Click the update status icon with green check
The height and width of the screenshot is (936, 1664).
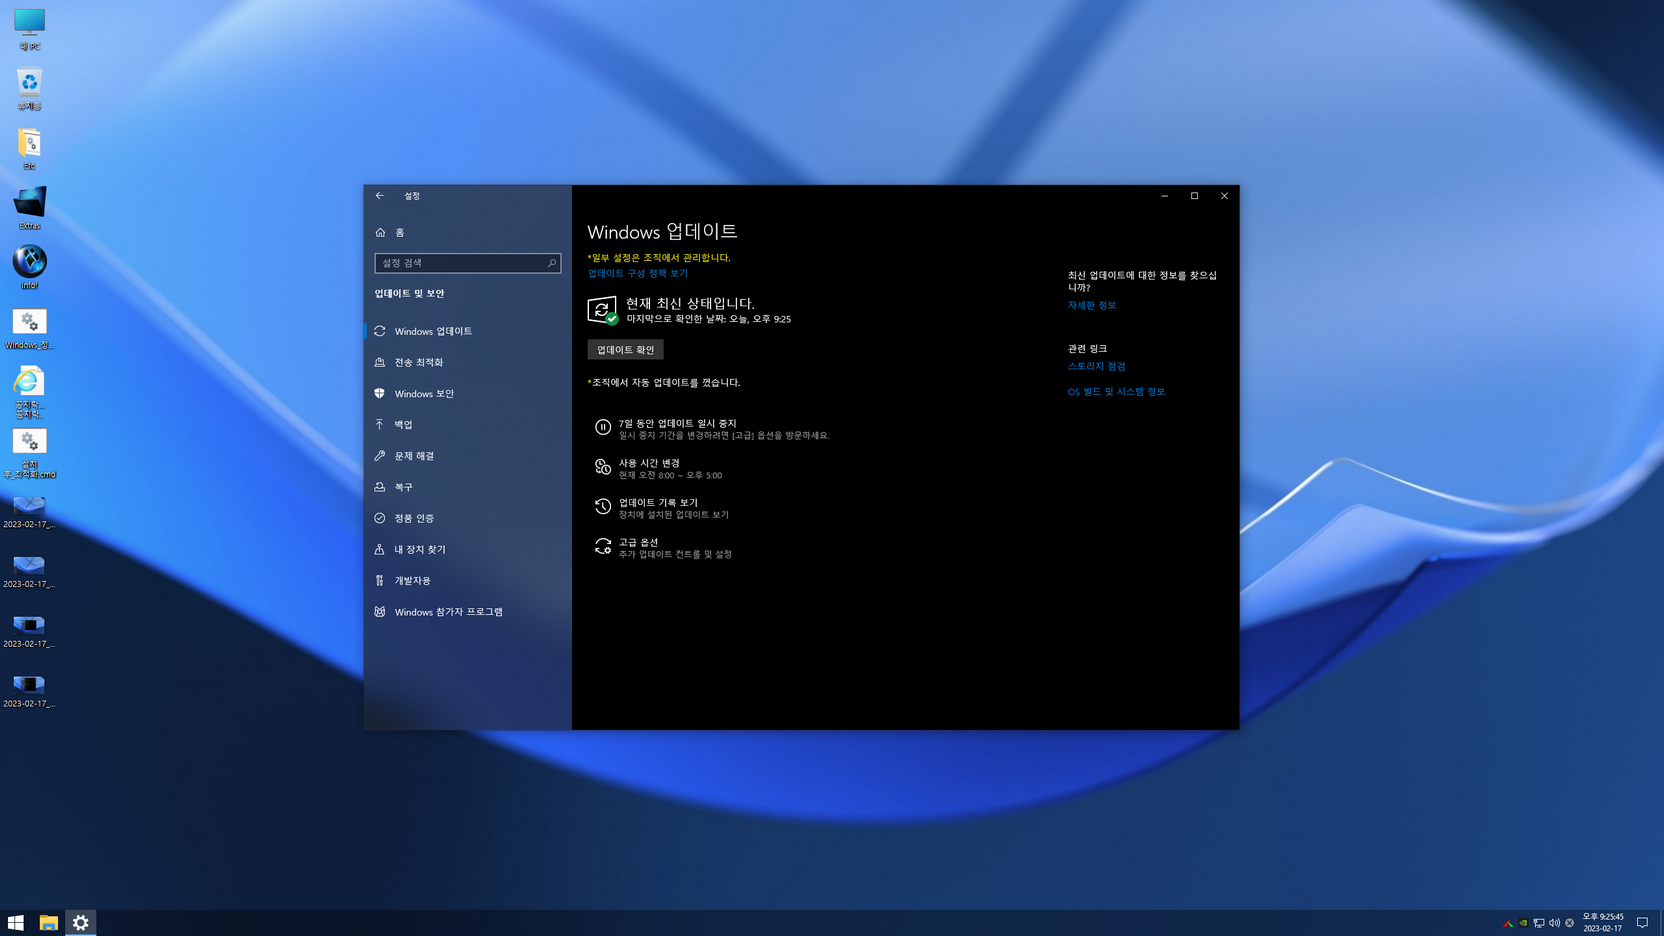[603, 310]
